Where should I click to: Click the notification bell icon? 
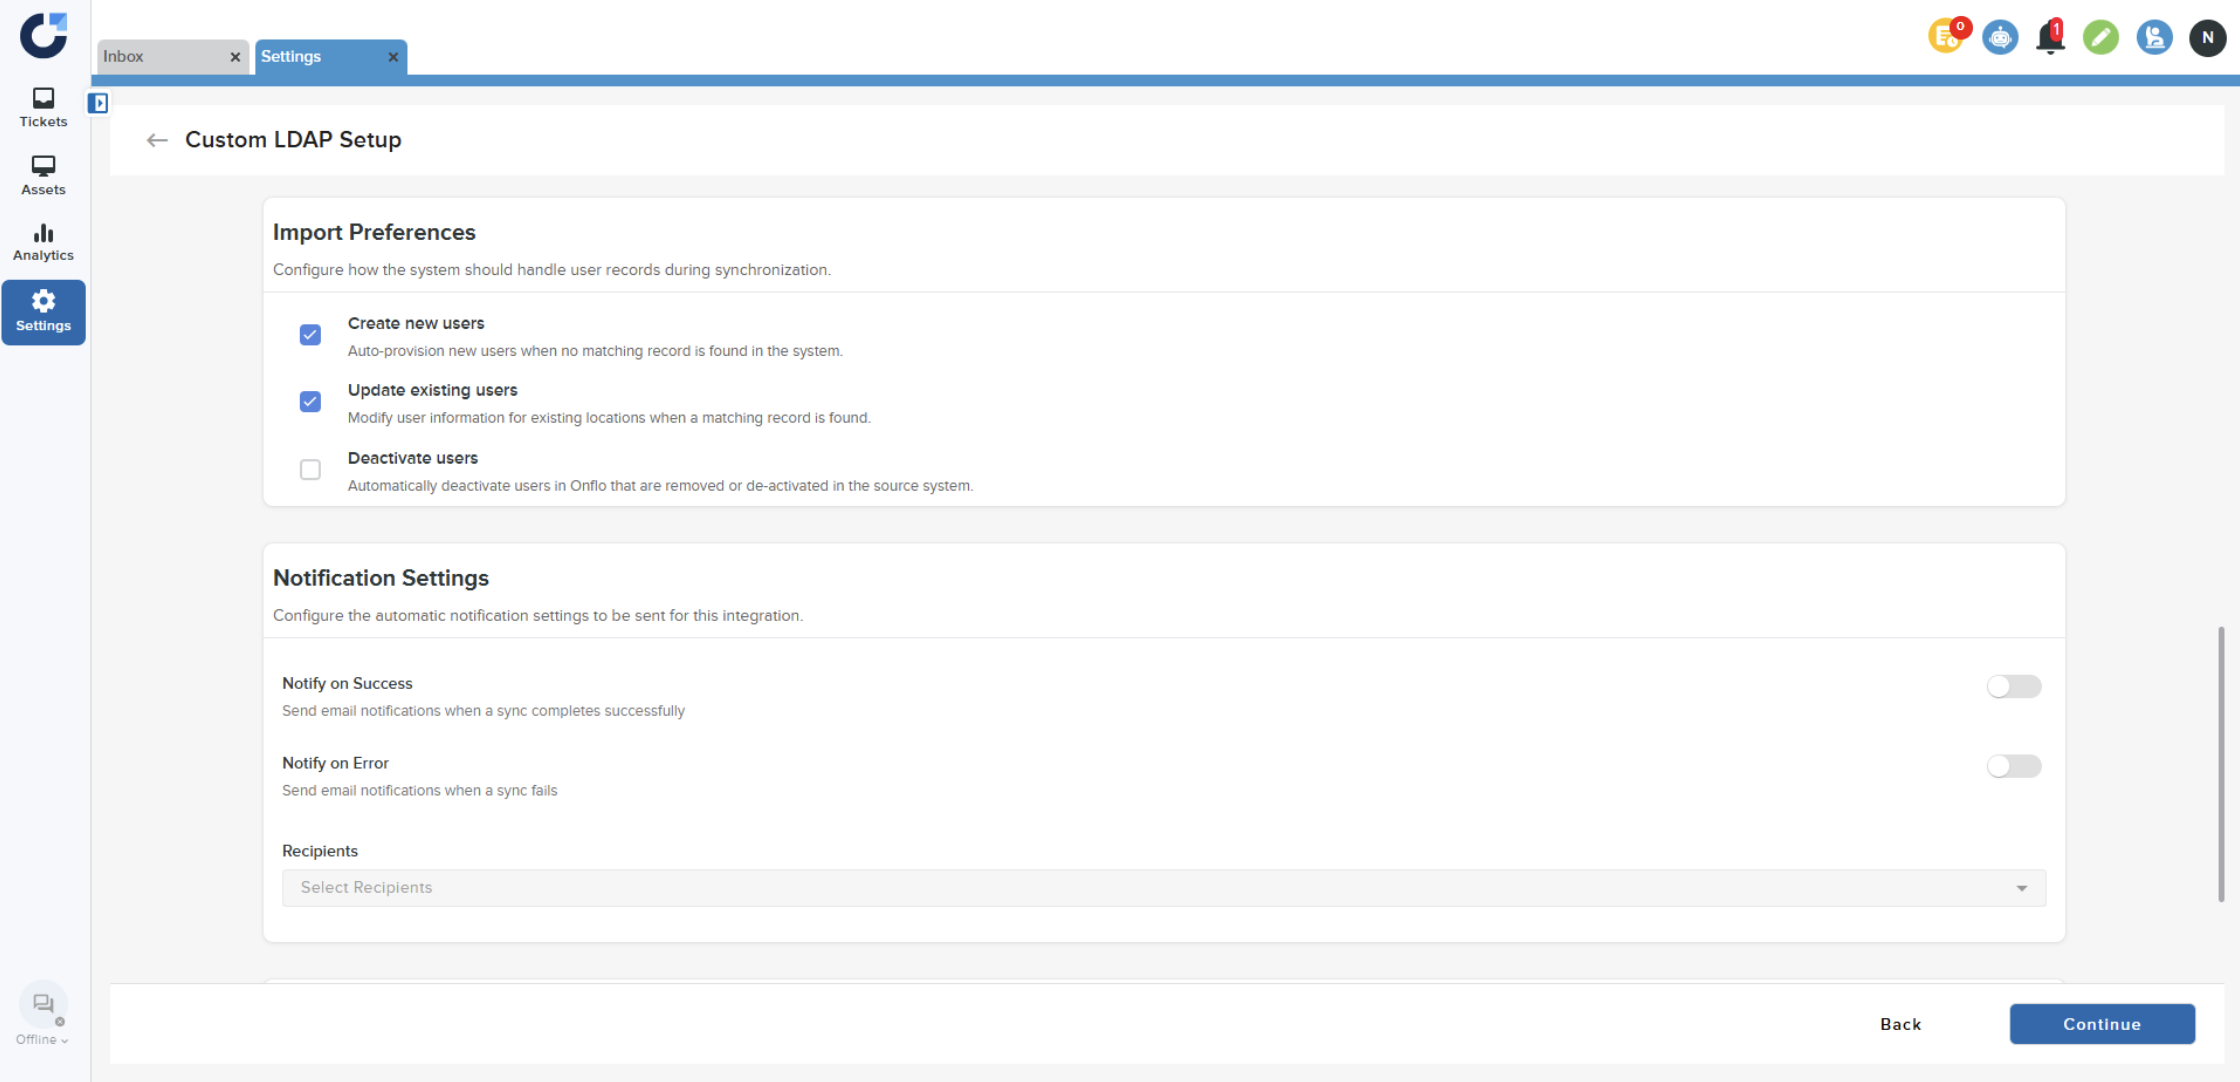2050,38
